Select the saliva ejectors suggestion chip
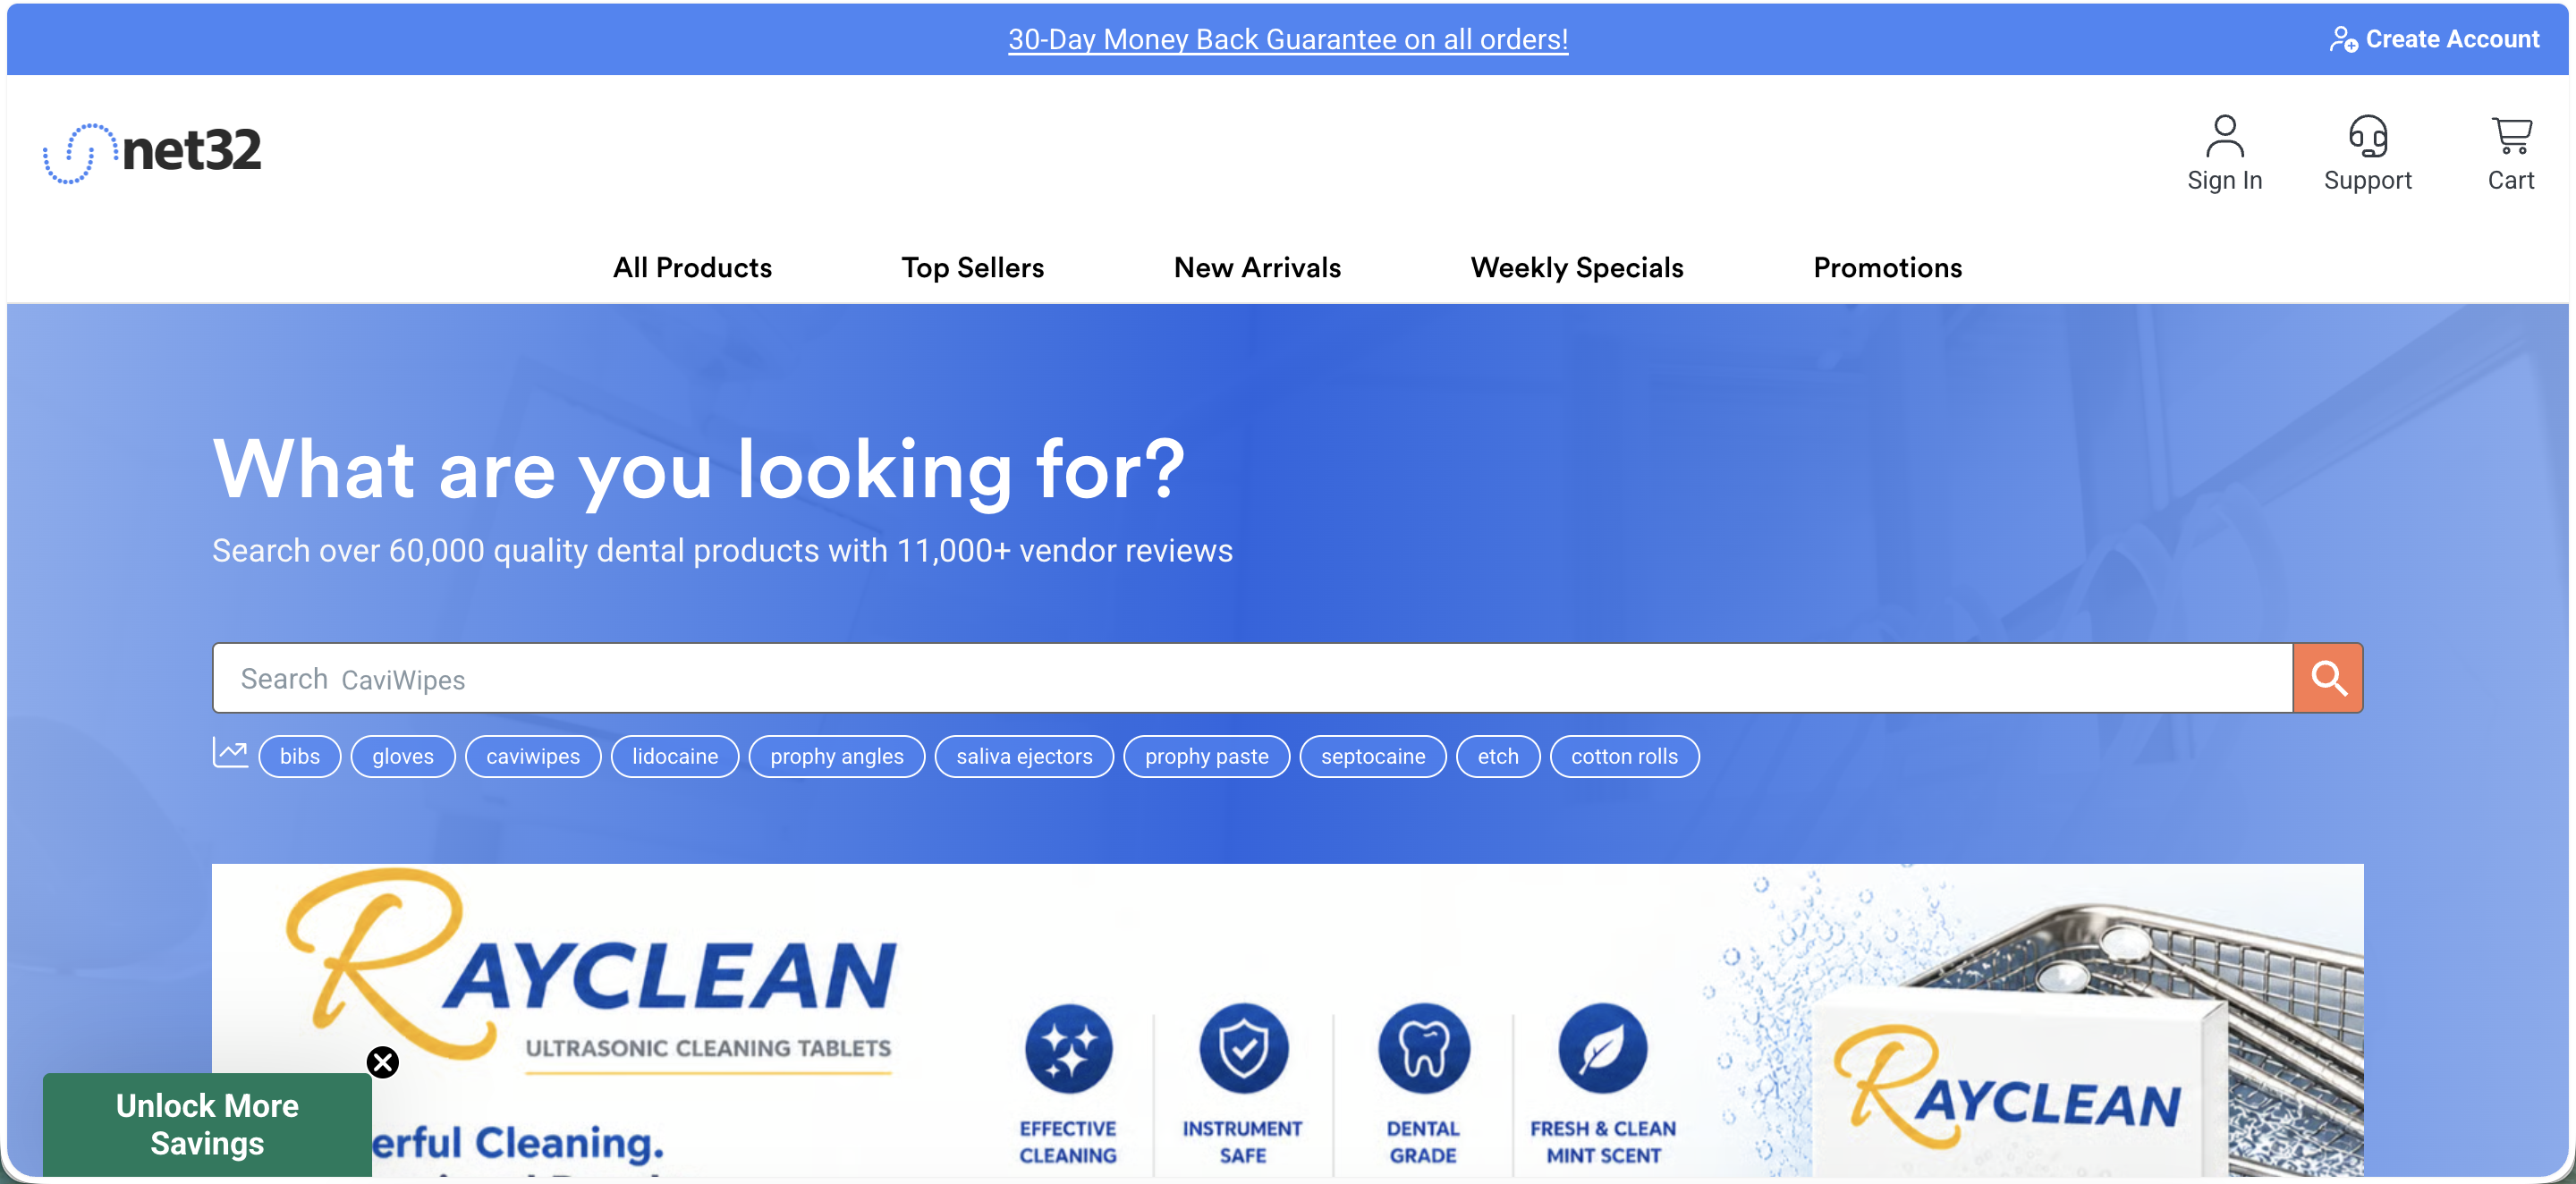Viewport: 2576px width, 1184px height. [1024, 756]
